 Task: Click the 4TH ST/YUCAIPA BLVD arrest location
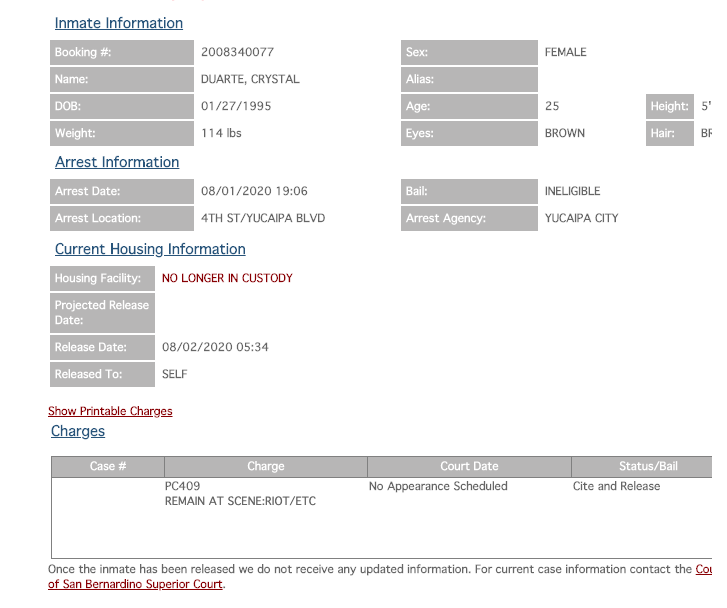(263, 218)
